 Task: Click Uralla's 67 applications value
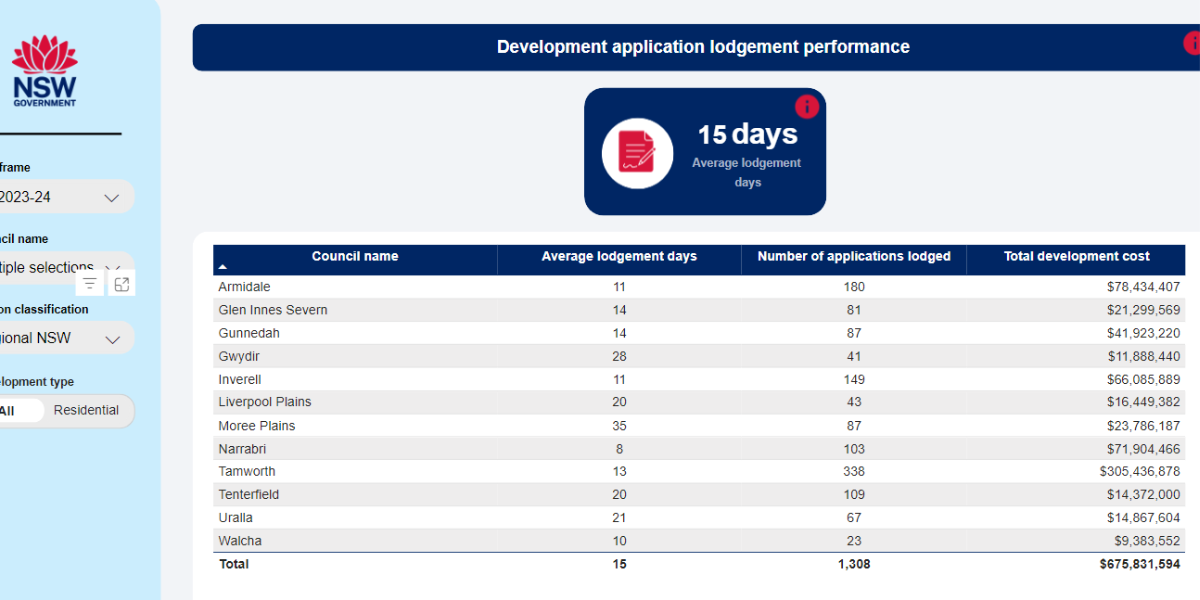click(854, 518)
